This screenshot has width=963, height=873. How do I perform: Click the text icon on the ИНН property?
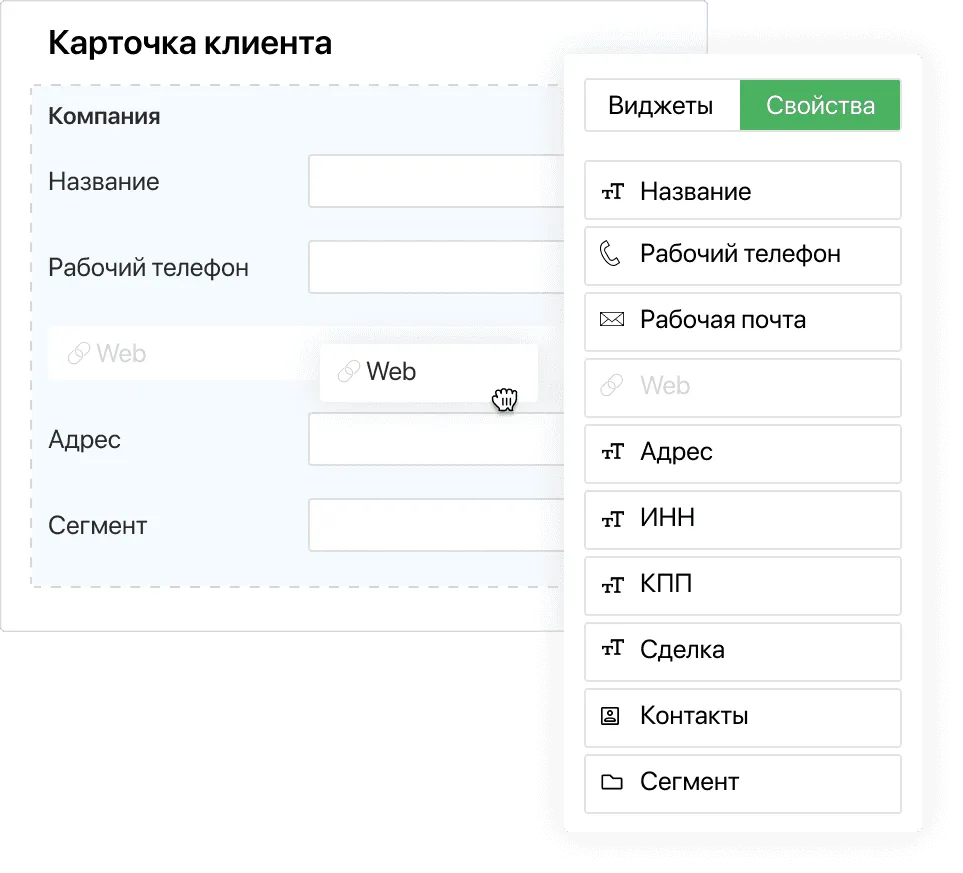613,519
